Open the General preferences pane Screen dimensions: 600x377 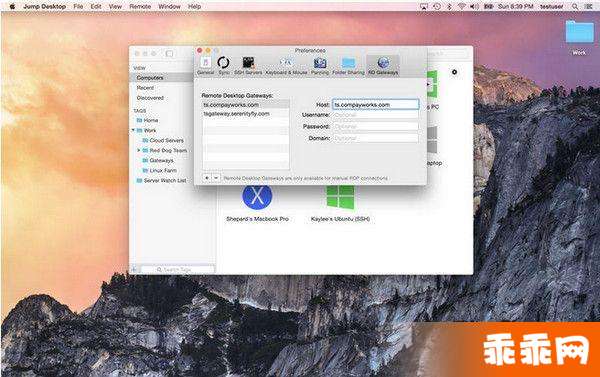(206, 65)
